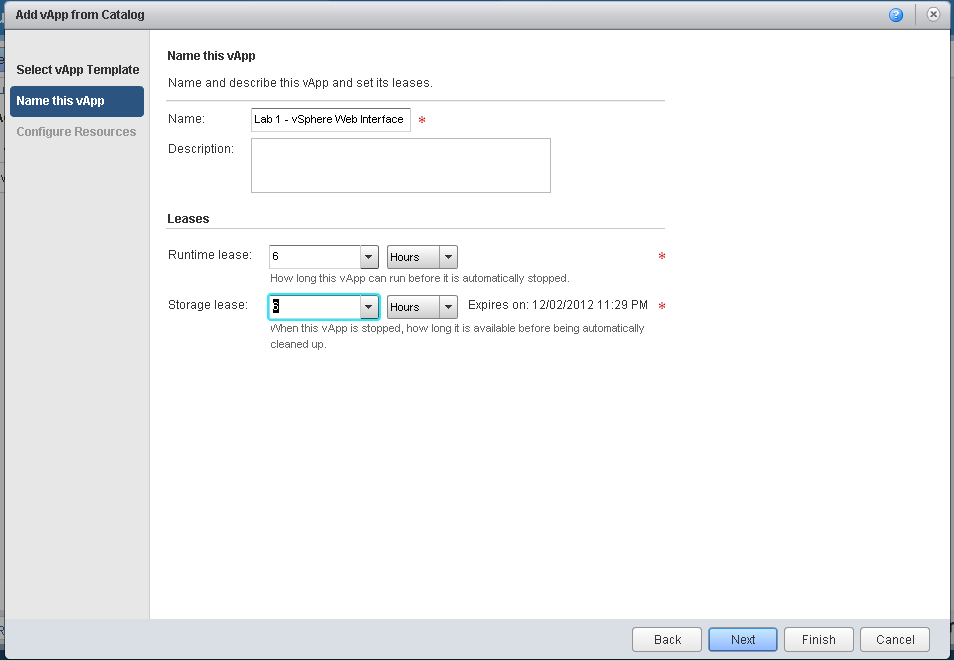The height and width of the screenshot is (661, 954).
Task: Open the Runtime lease Hours unit dropdown
Action: coord(422,257)
